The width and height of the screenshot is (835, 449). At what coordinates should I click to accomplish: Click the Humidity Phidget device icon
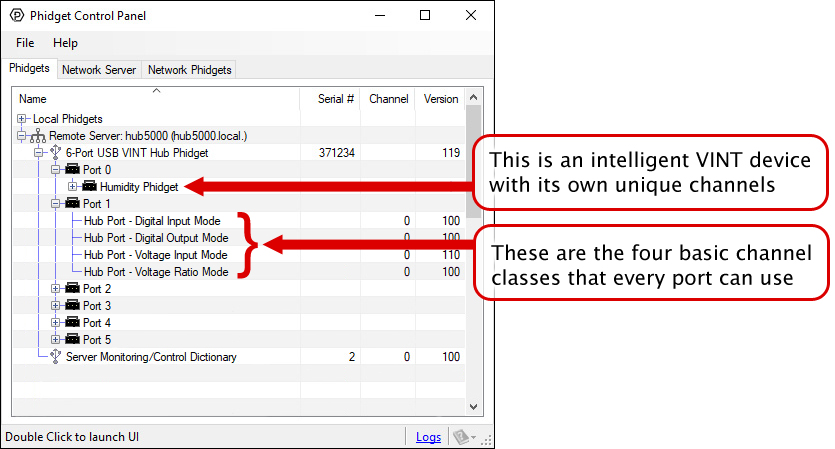point(89,186)
